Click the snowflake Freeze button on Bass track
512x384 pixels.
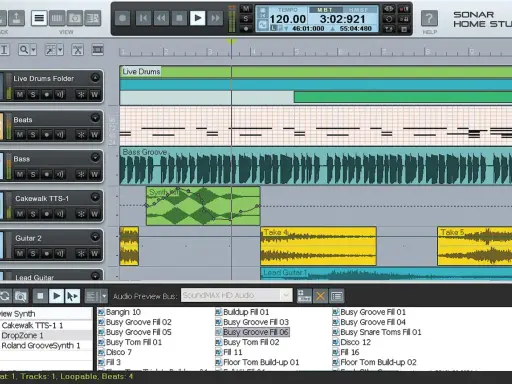click(81, 174)
